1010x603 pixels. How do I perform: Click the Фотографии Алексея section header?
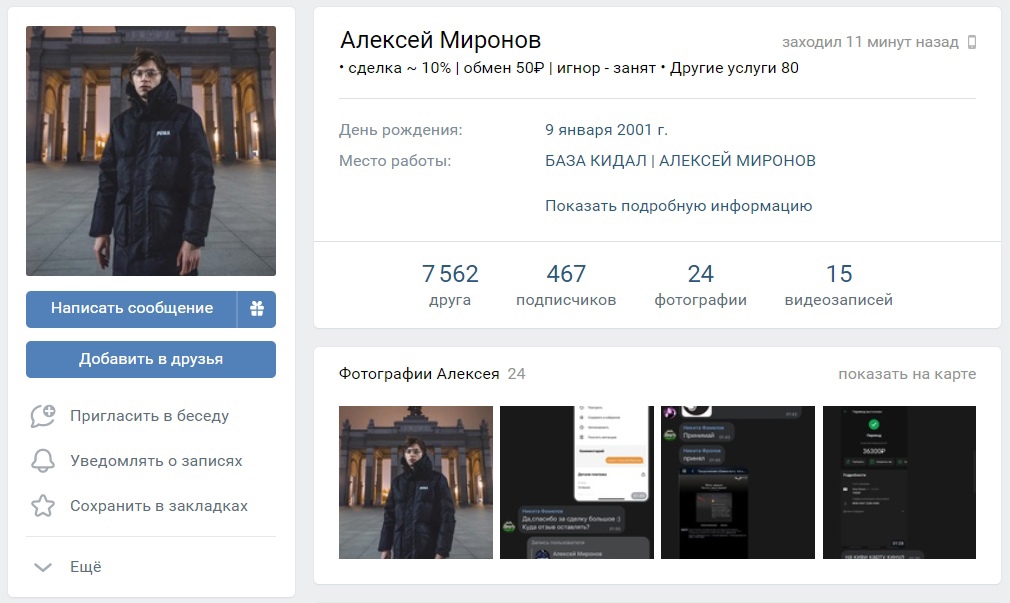pos(419,374)
